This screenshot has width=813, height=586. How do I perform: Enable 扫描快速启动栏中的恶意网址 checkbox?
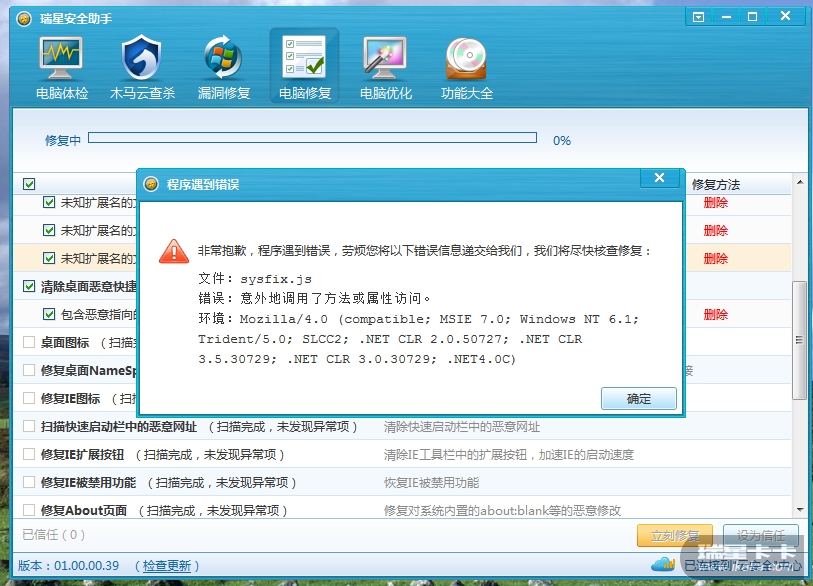(x=29, y=426)
